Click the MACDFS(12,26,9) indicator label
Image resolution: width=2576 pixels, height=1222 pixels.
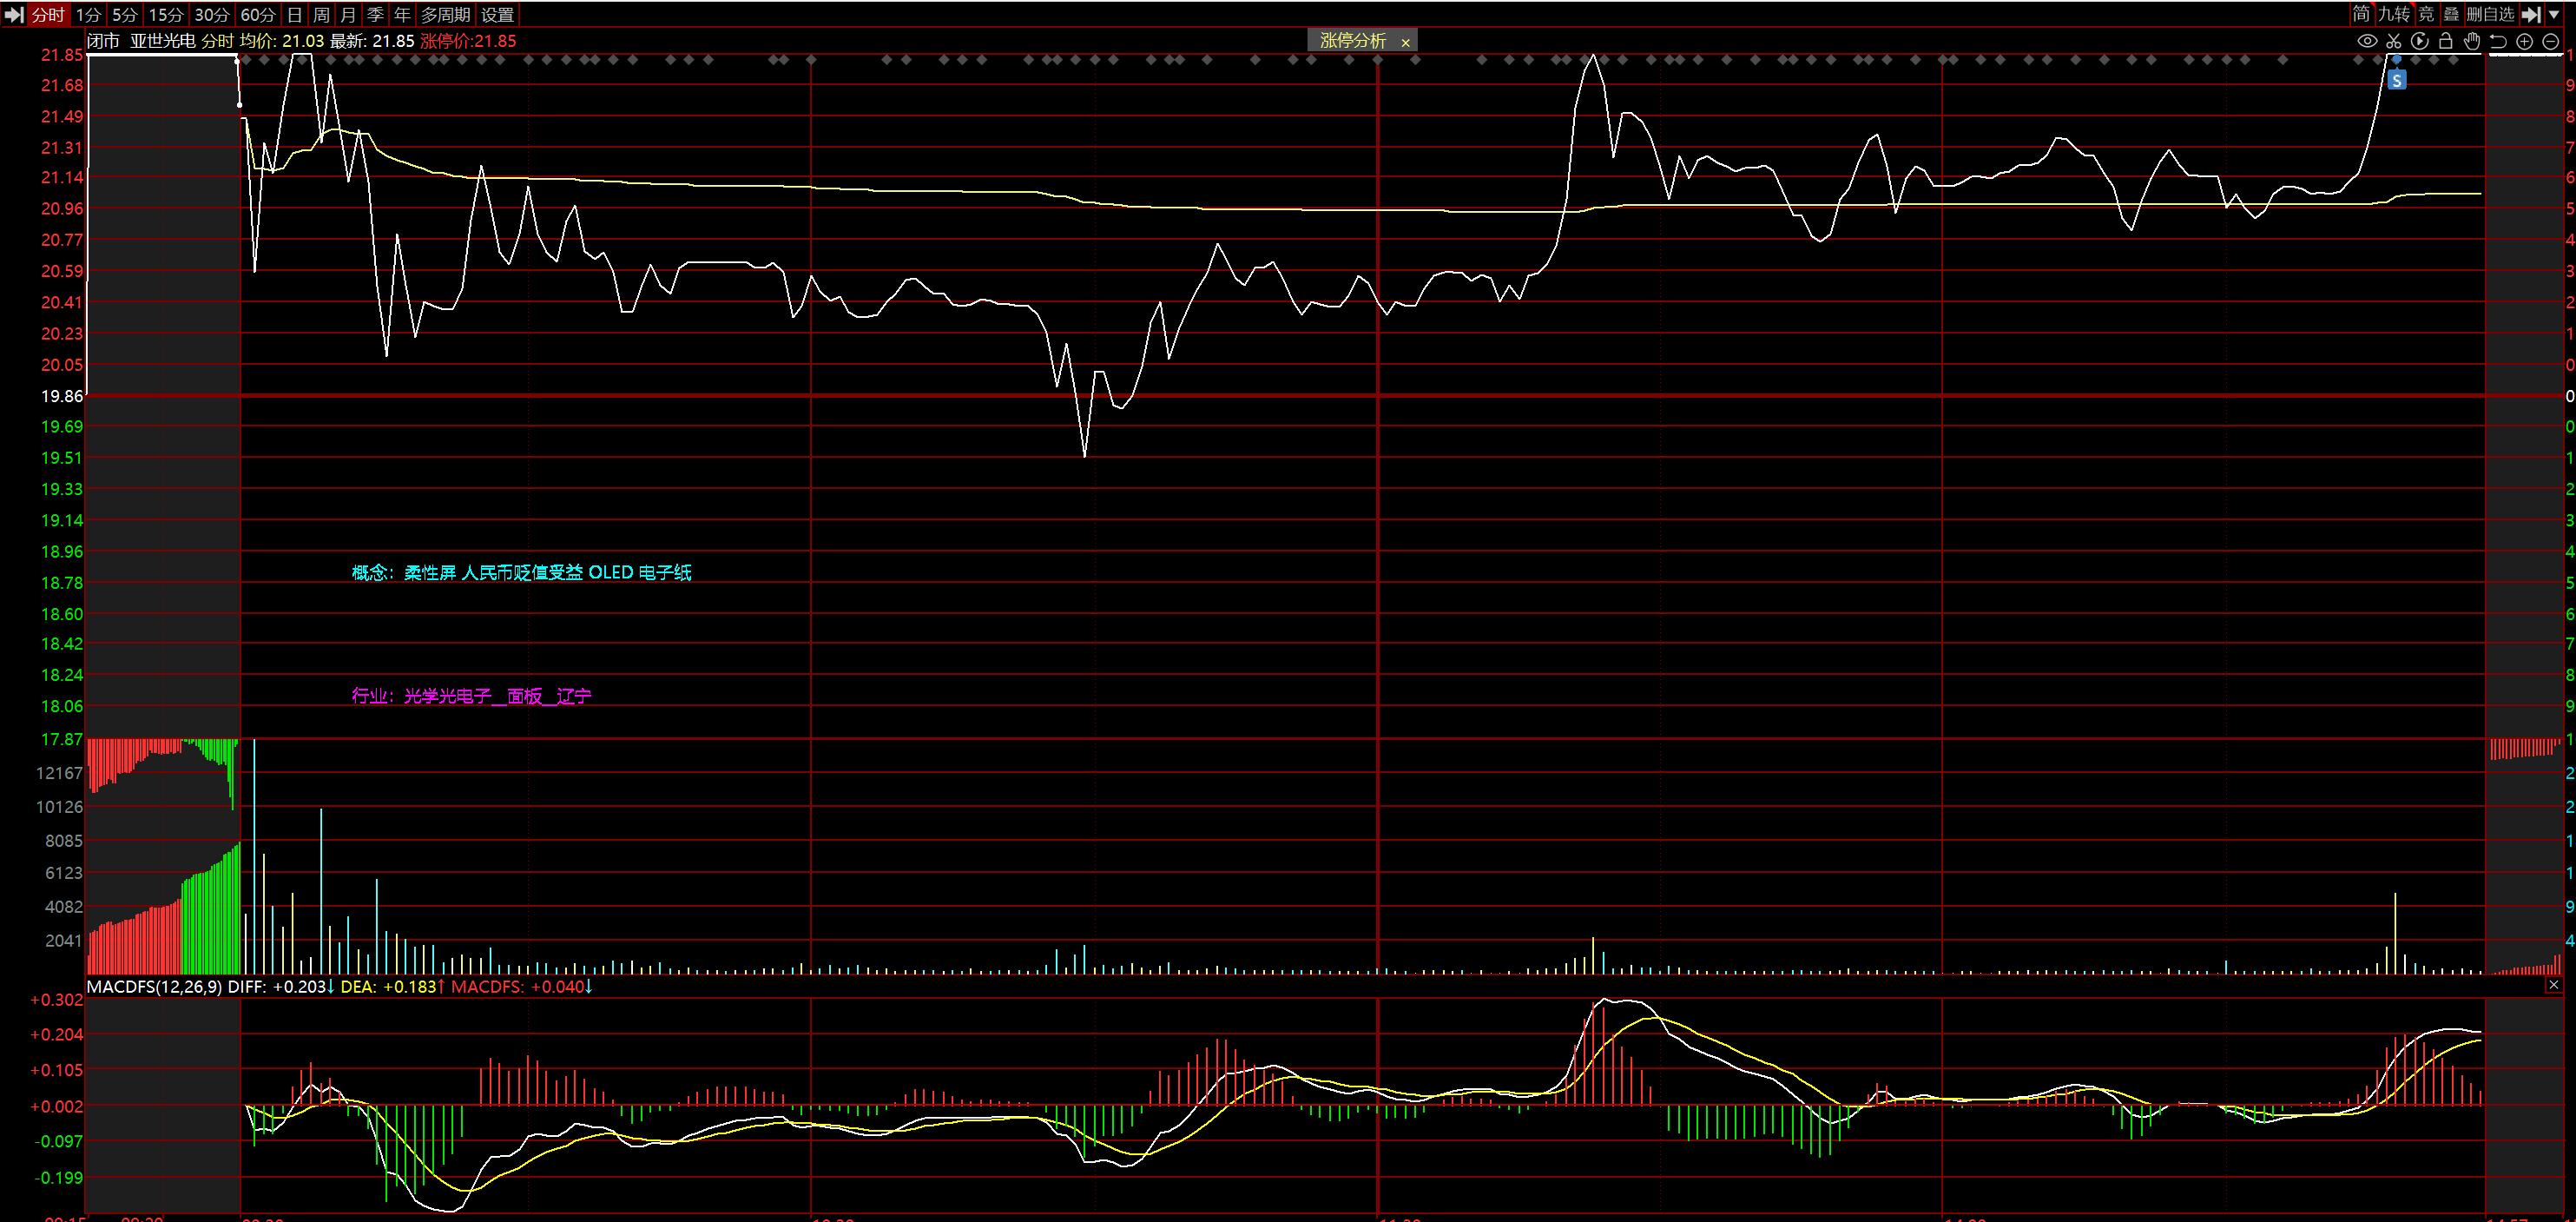[155, 986]
